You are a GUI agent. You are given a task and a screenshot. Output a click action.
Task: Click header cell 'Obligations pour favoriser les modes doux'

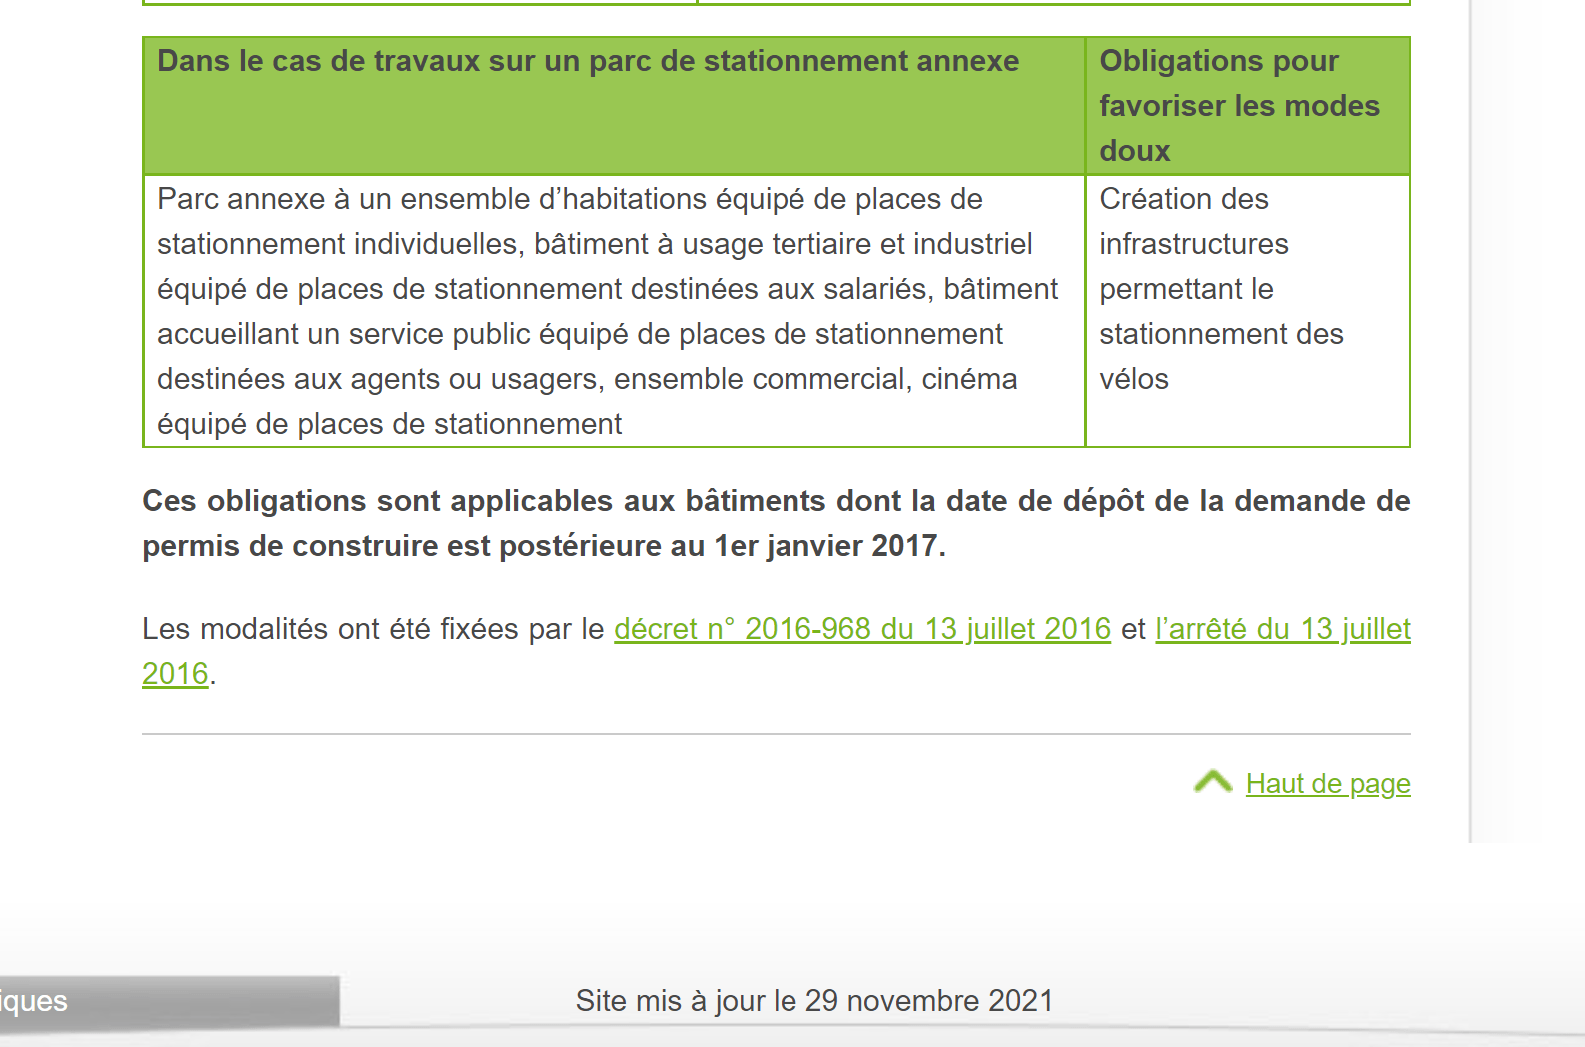point(1248,106)
